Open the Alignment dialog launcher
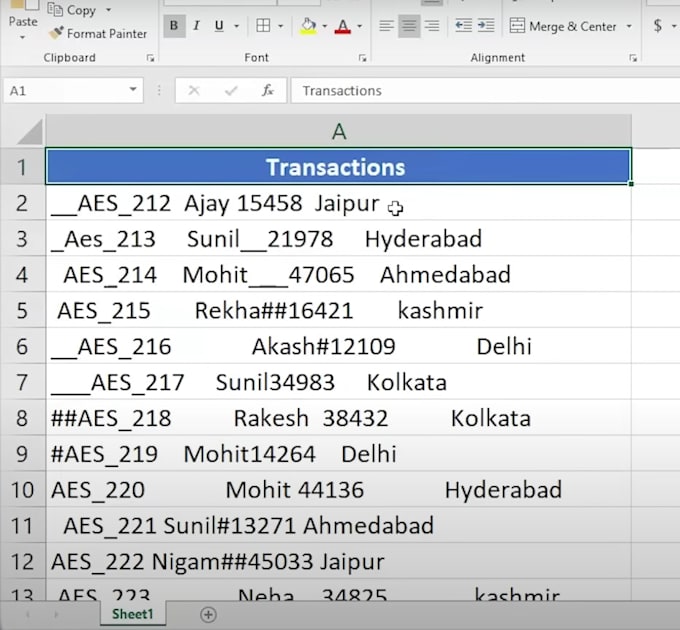 click(633, 58)
